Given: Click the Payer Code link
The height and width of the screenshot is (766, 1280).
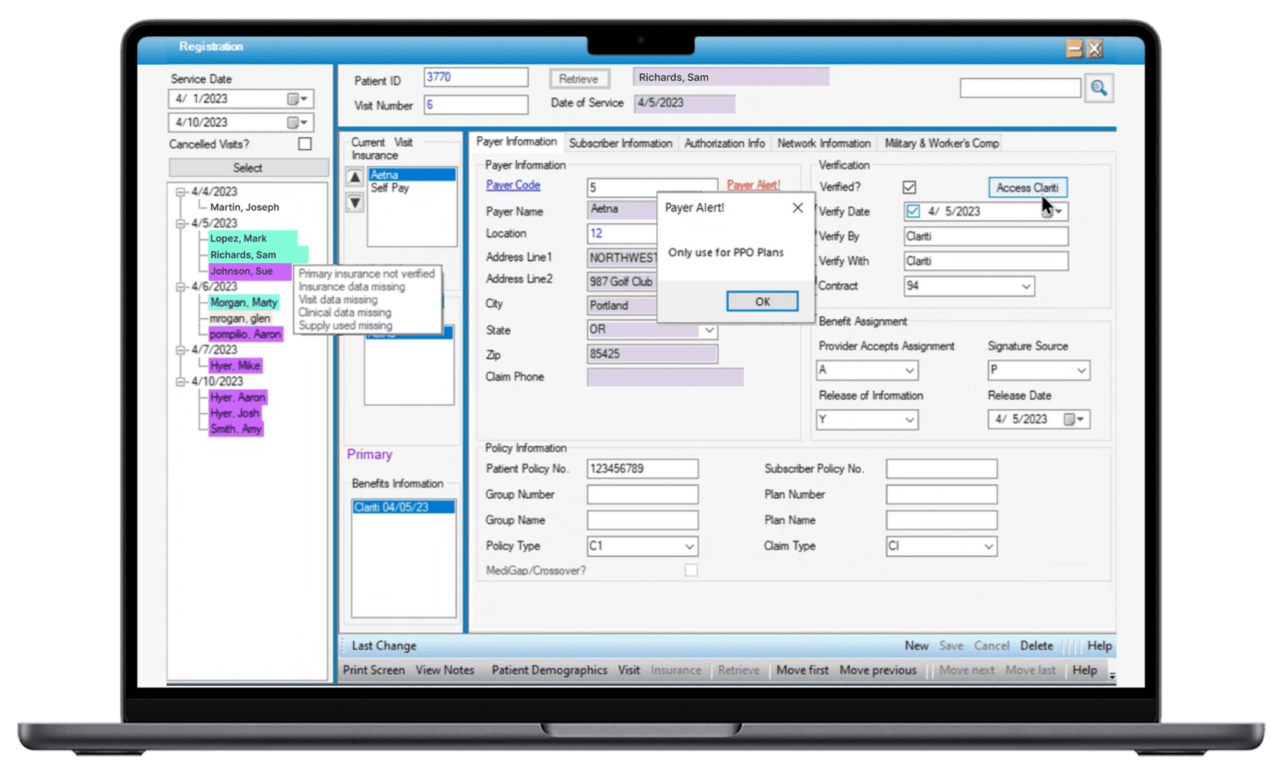Looking at the screenshot, I should click(513, 185).
